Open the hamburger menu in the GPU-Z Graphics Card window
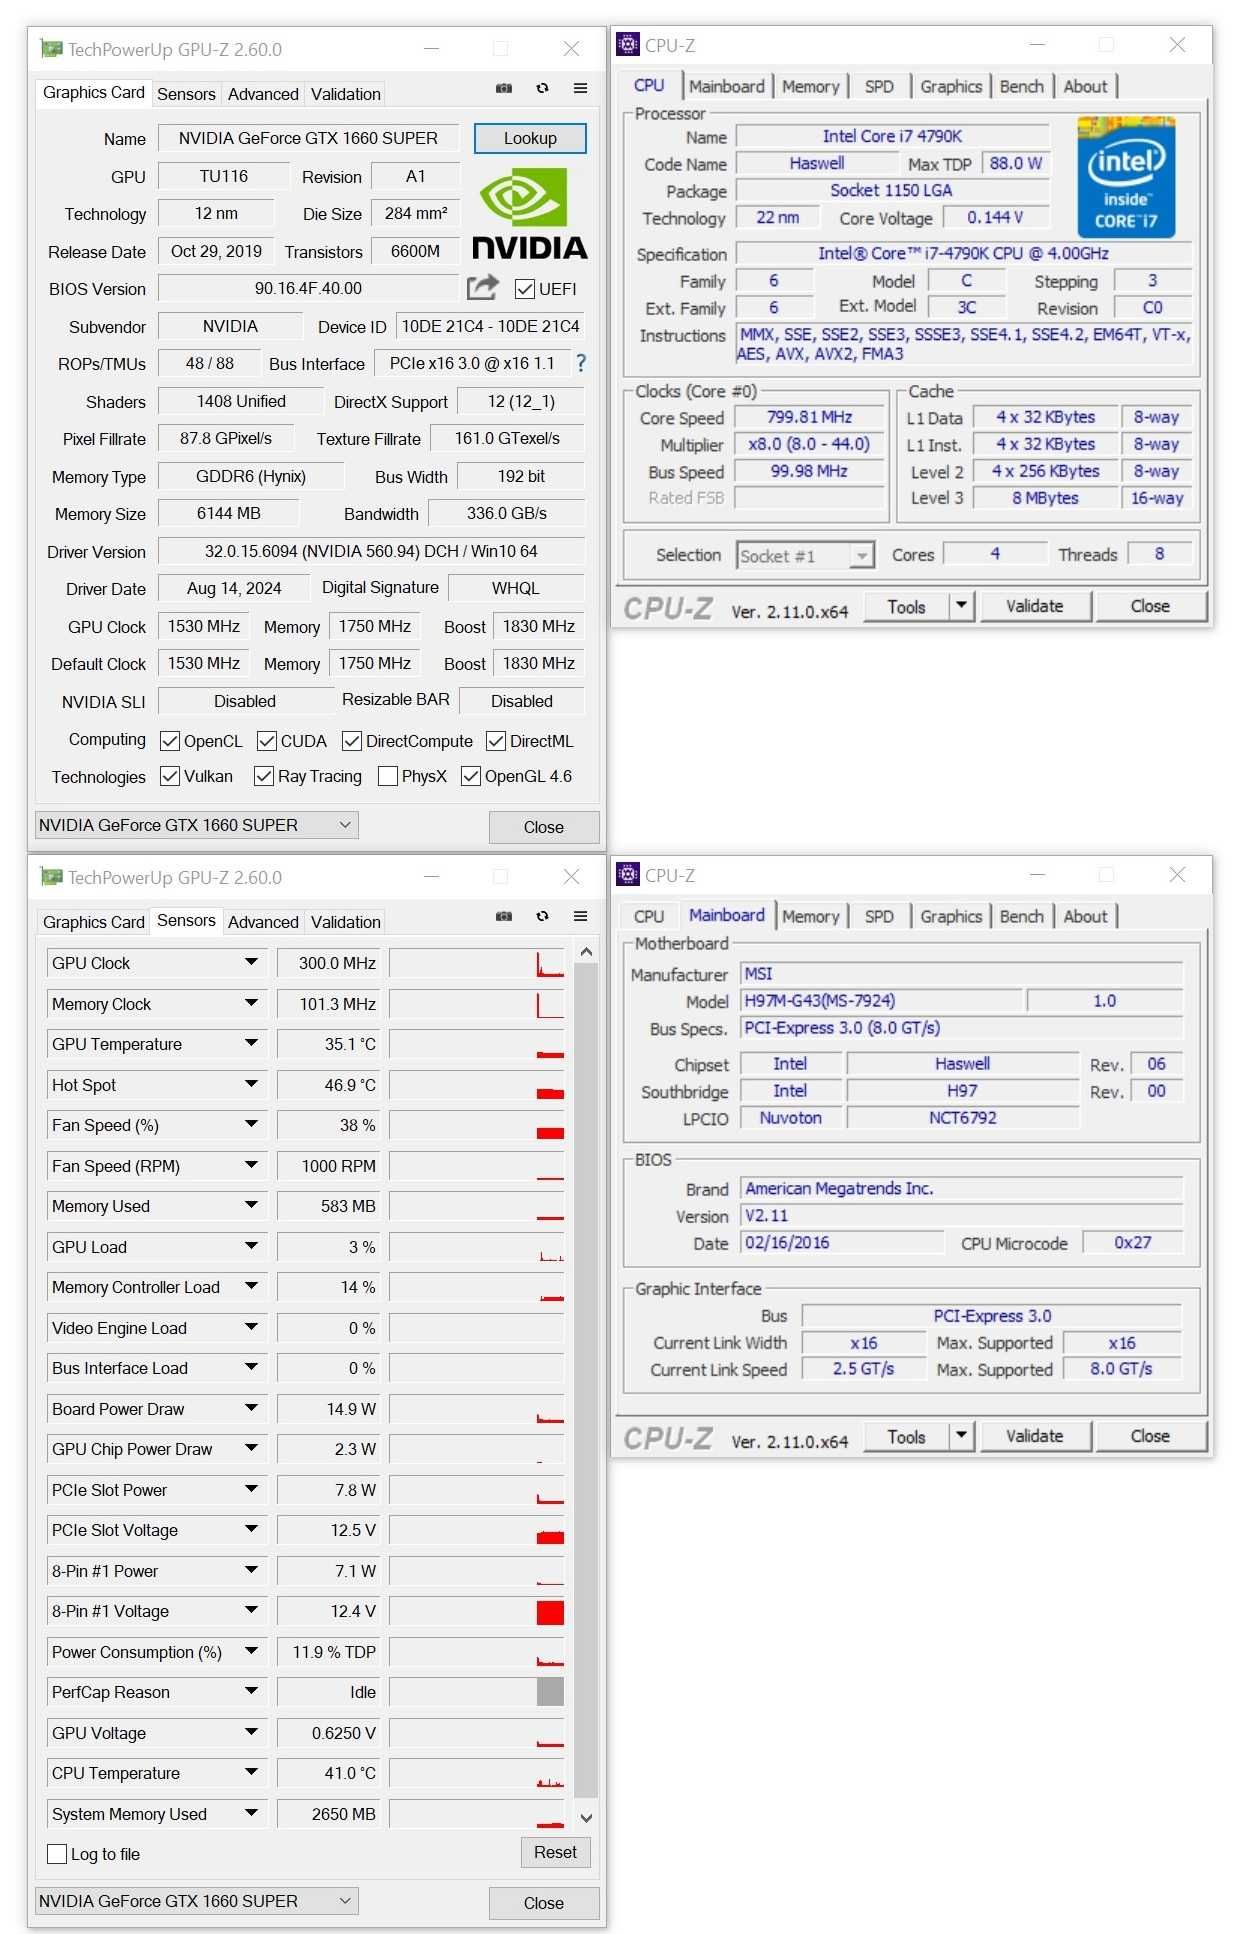Screen dimensions: 1240x1934 (580, 88)
